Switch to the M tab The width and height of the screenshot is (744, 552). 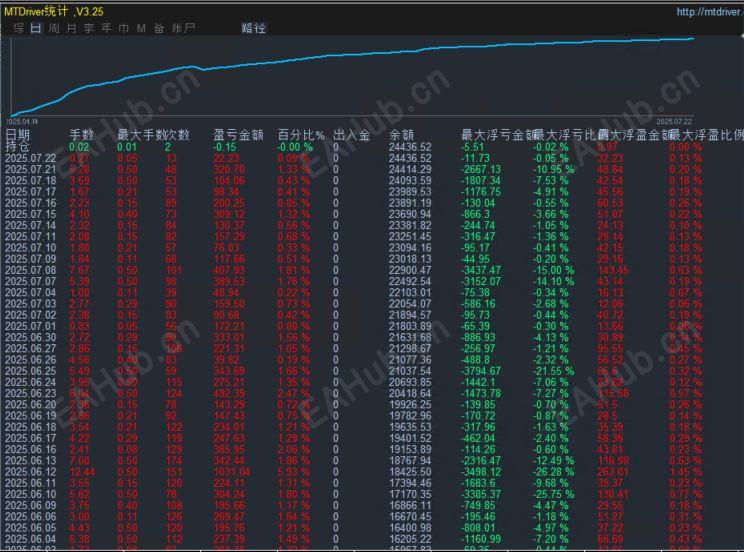tap(141, 28)
